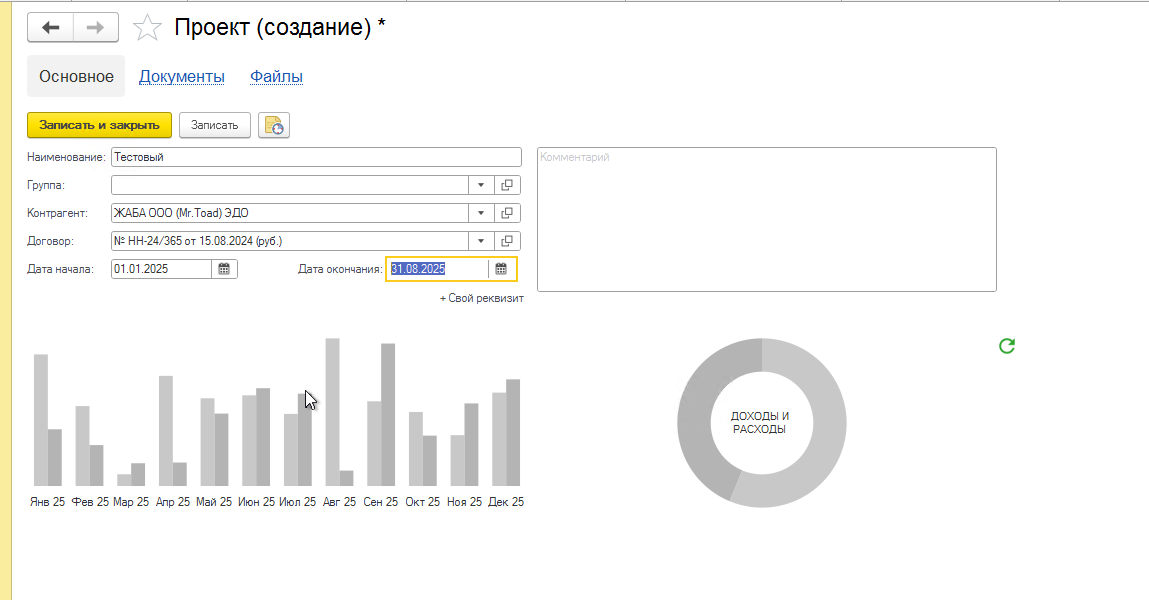Open the selection list icon for Группа
The height and width of the screenshot is (600, 1149).
506,185
